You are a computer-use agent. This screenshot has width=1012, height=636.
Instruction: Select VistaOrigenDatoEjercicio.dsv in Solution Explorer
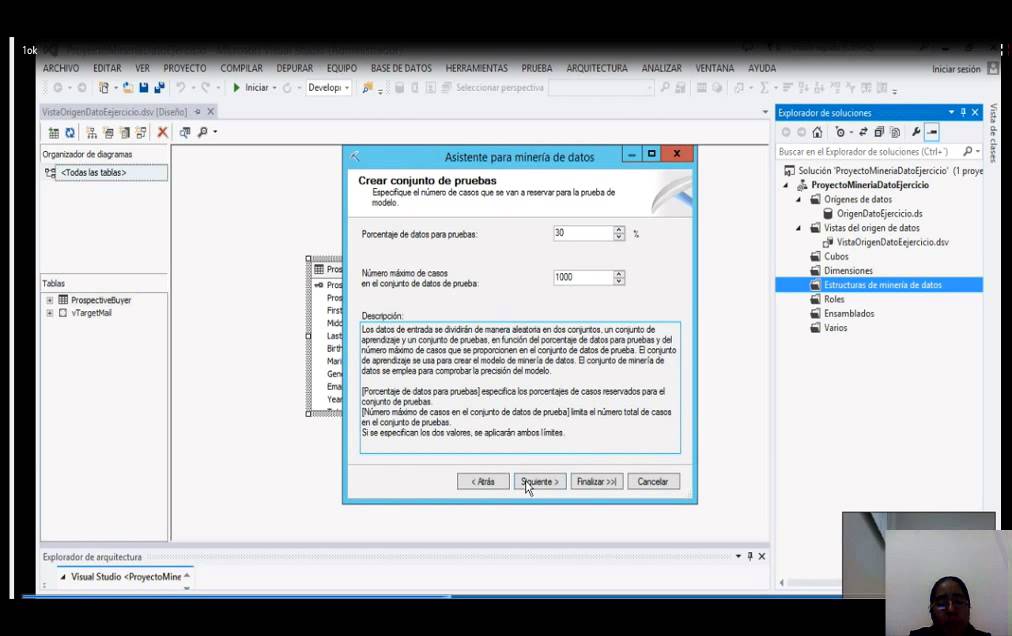[x=892, y=242]
